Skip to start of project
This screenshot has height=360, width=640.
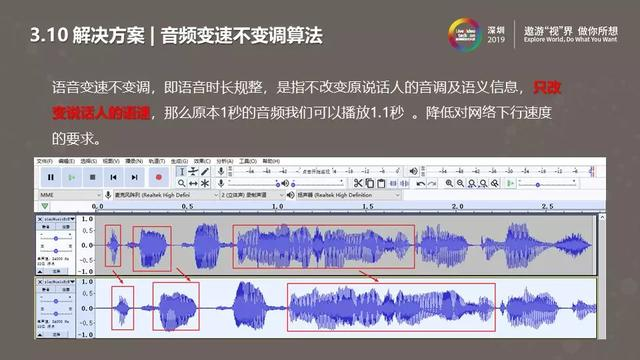pyautogui.click(x=113, y=177)
